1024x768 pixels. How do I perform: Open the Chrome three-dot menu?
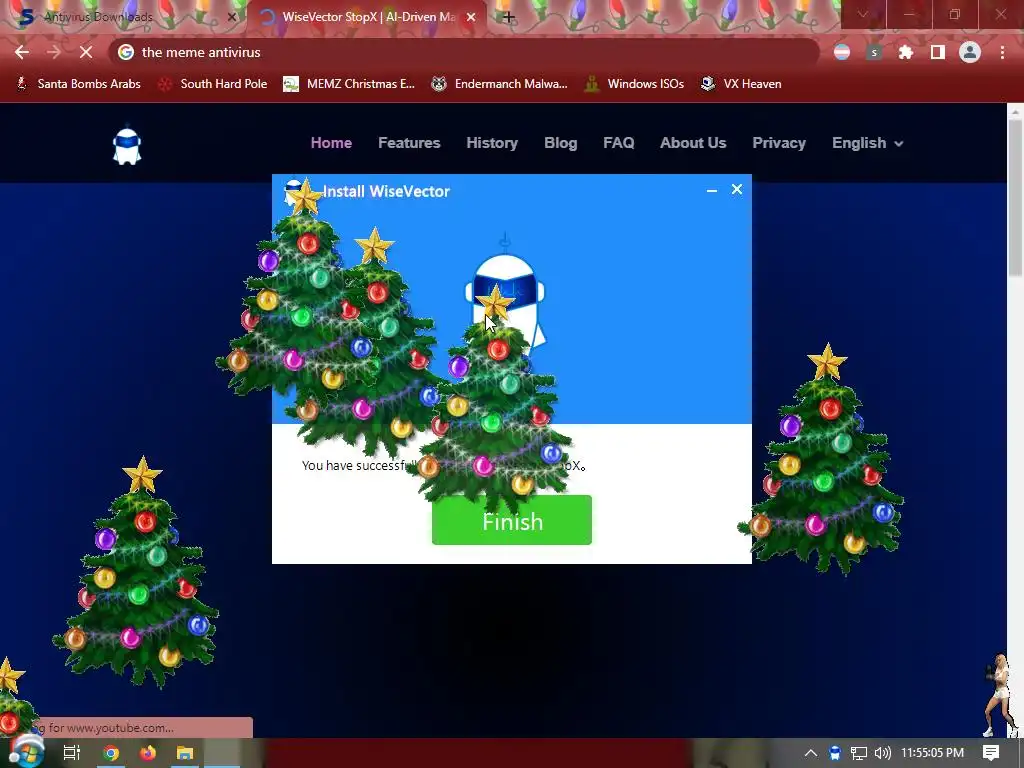point(1002,52)
